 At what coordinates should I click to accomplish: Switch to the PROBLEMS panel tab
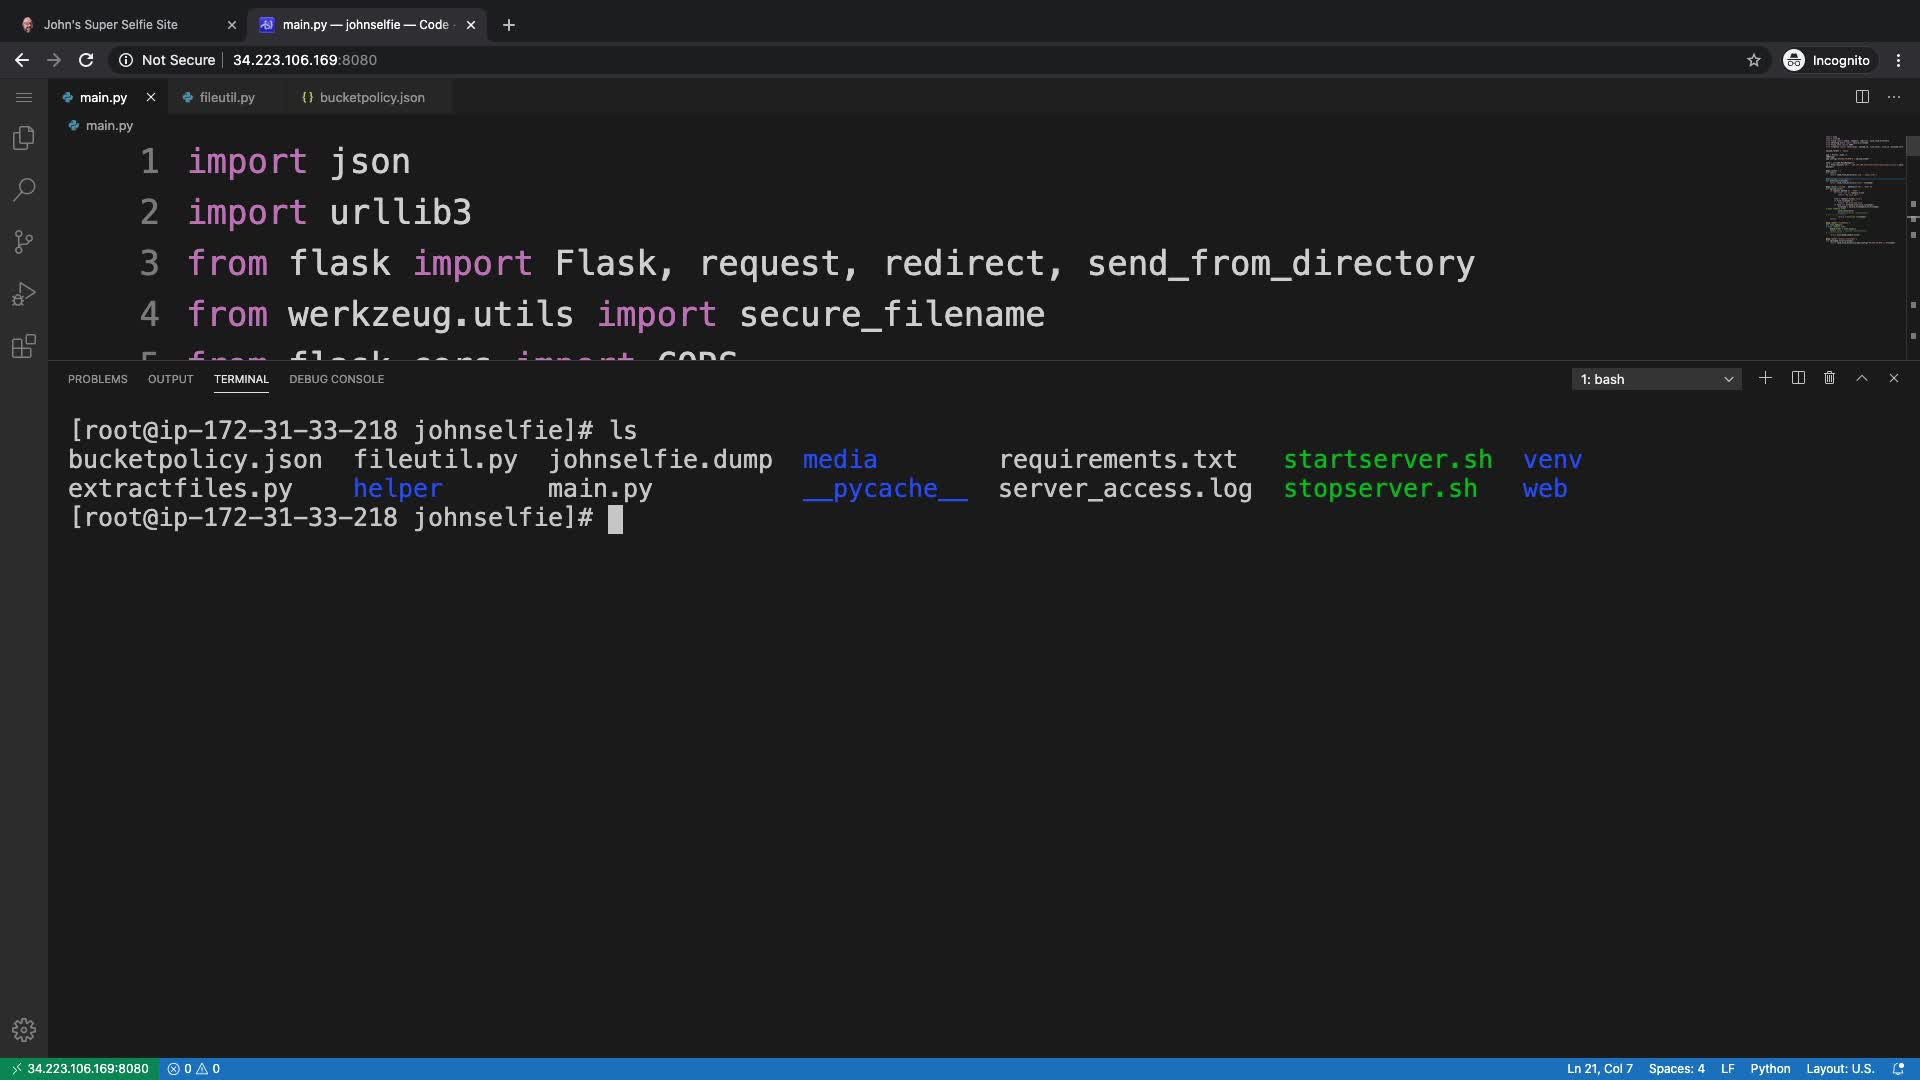(x=97, y=379)
